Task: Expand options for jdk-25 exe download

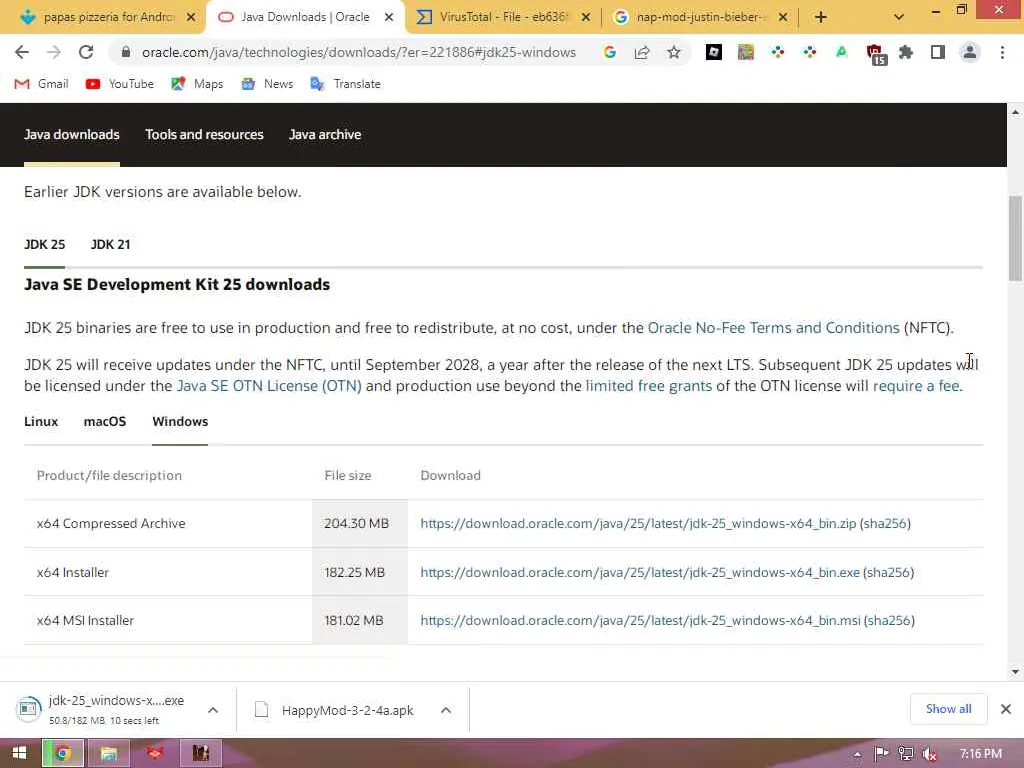Action: click(213, 710)
